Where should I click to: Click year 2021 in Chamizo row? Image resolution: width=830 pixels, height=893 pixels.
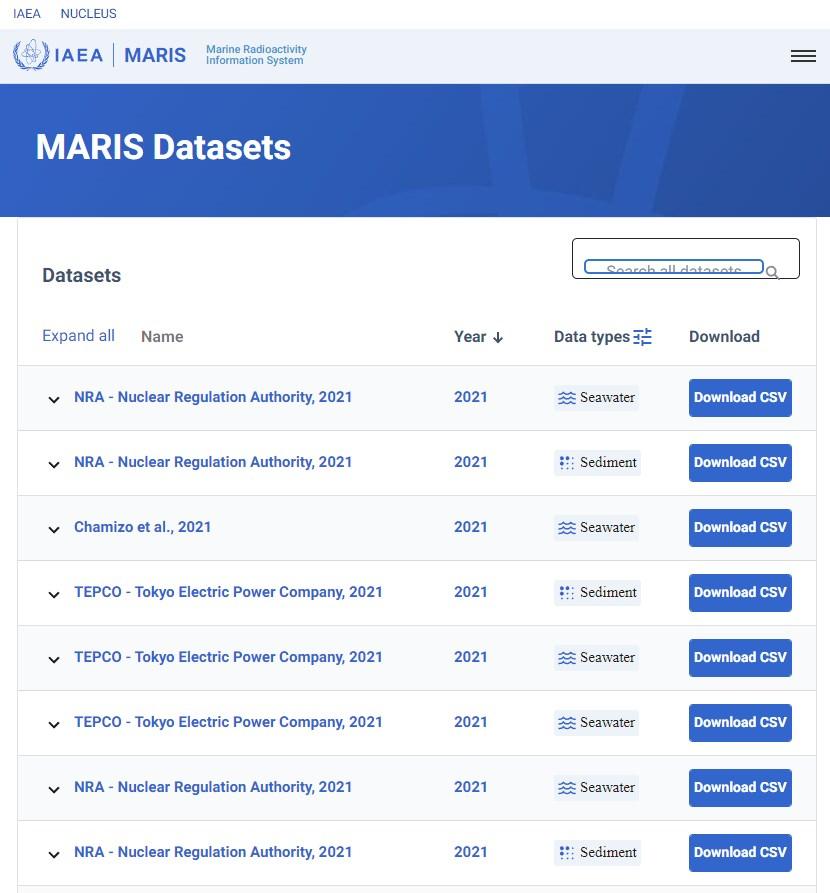471,527
